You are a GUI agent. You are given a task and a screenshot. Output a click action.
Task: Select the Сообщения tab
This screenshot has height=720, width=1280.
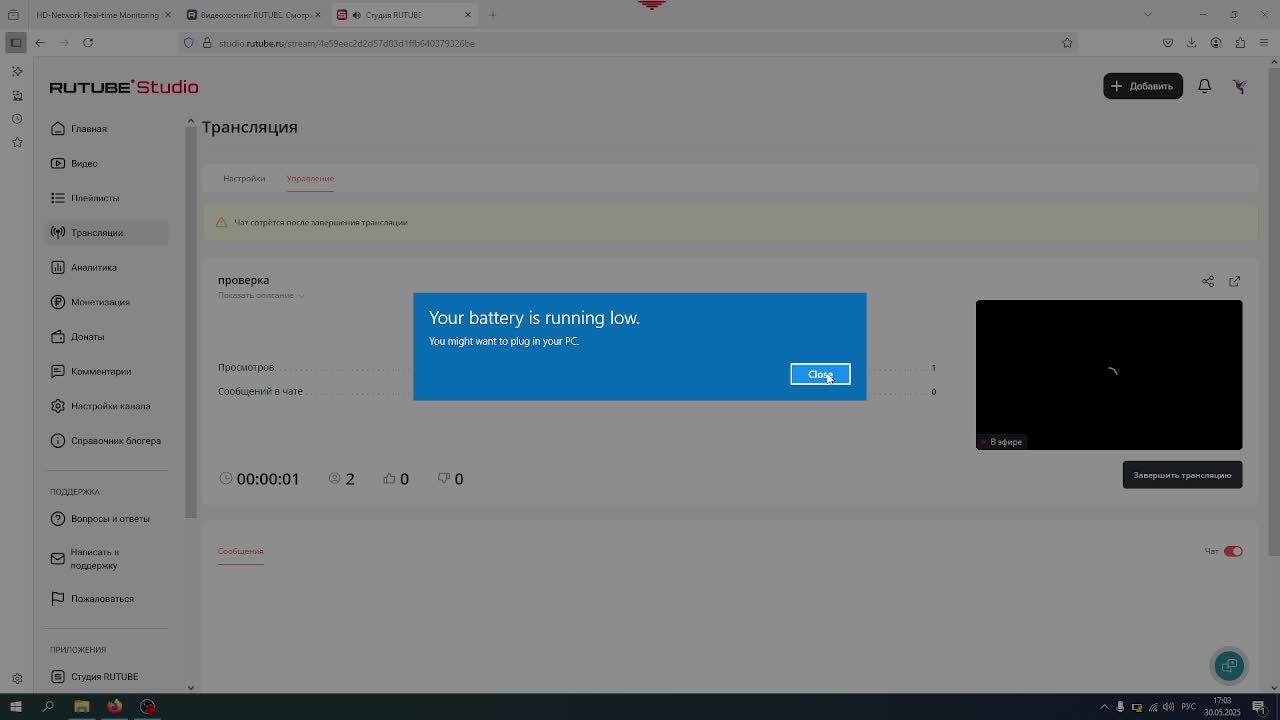(241, 551)
